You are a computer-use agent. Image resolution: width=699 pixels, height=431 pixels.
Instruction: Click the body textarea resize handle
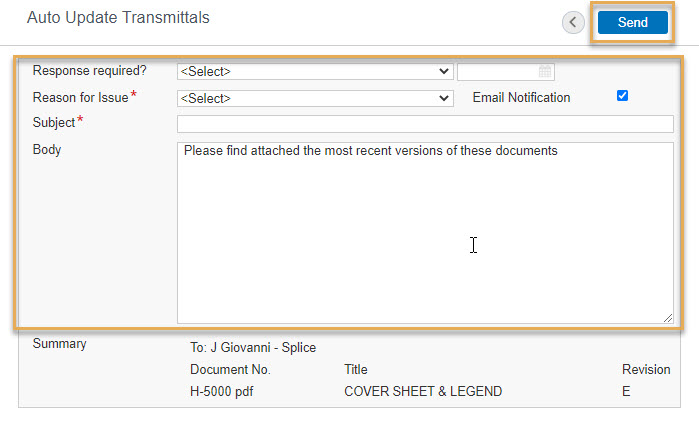pos(667,318)
